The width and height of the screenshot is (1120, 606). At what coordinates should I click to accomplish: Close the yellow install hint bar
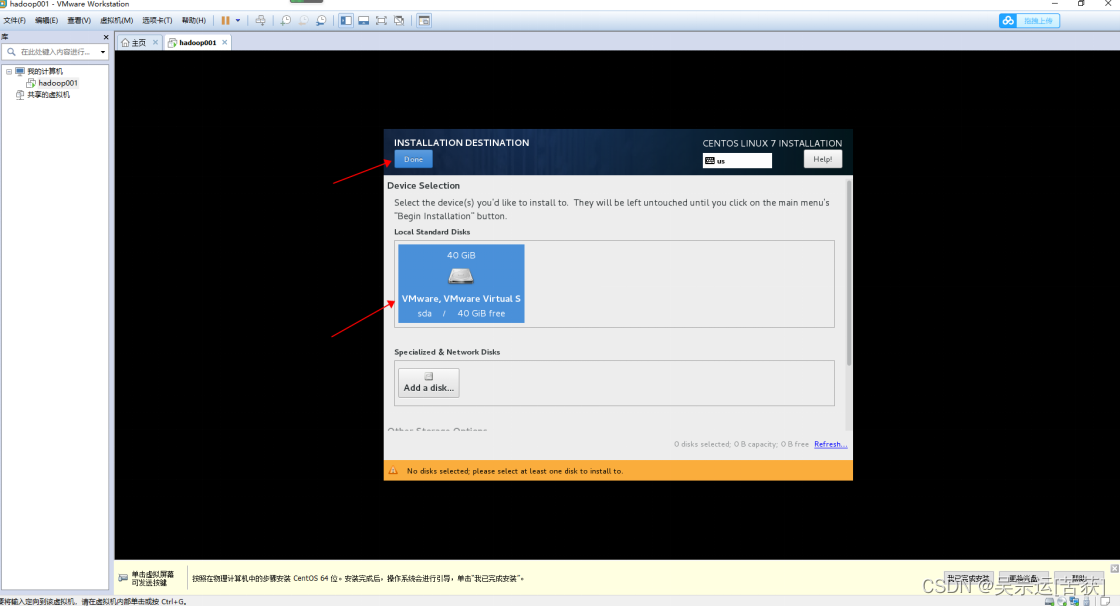point(1114,569)
